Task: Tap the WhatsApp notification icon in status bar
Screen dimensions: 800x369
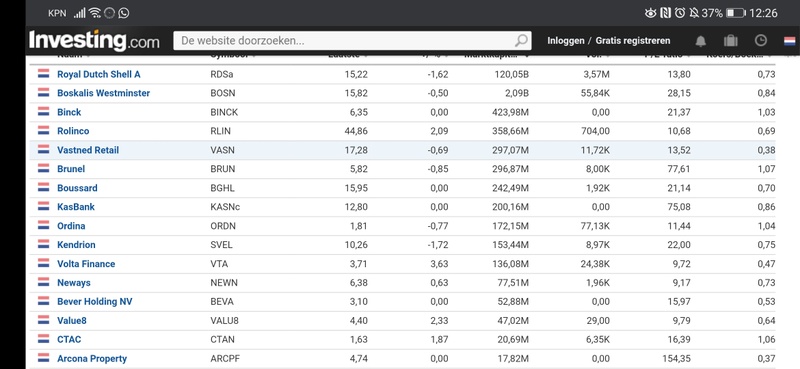Action: pyautogui.click(x=123, y=13)
